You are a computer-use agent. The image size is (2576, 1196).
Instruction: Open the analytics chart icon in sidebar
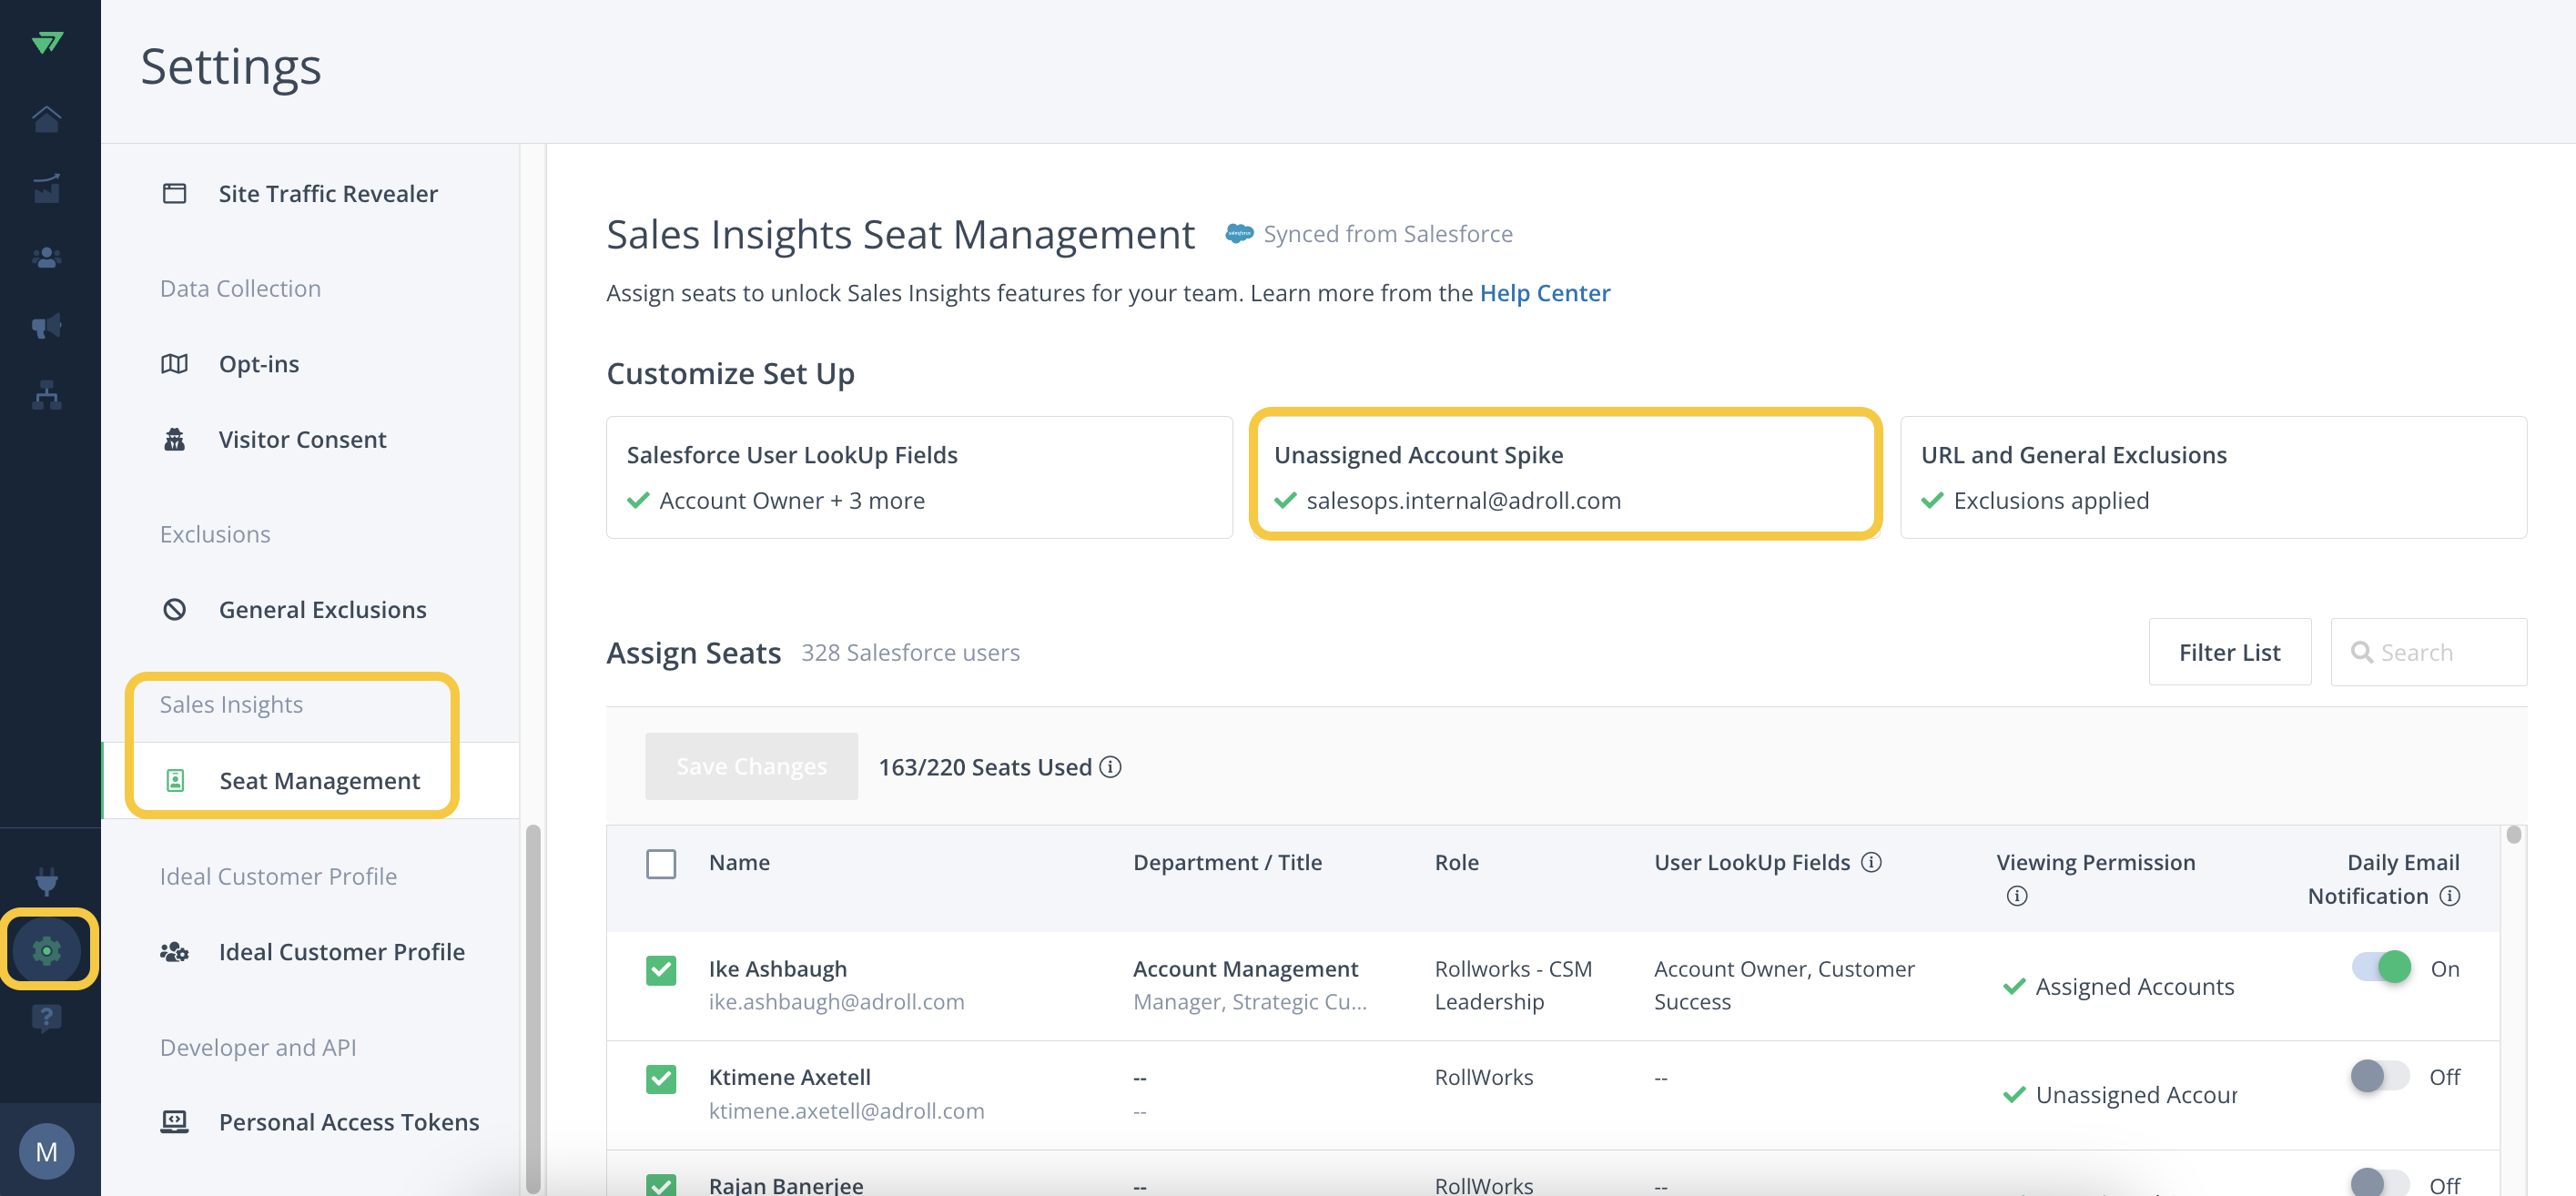coord(47,188)
